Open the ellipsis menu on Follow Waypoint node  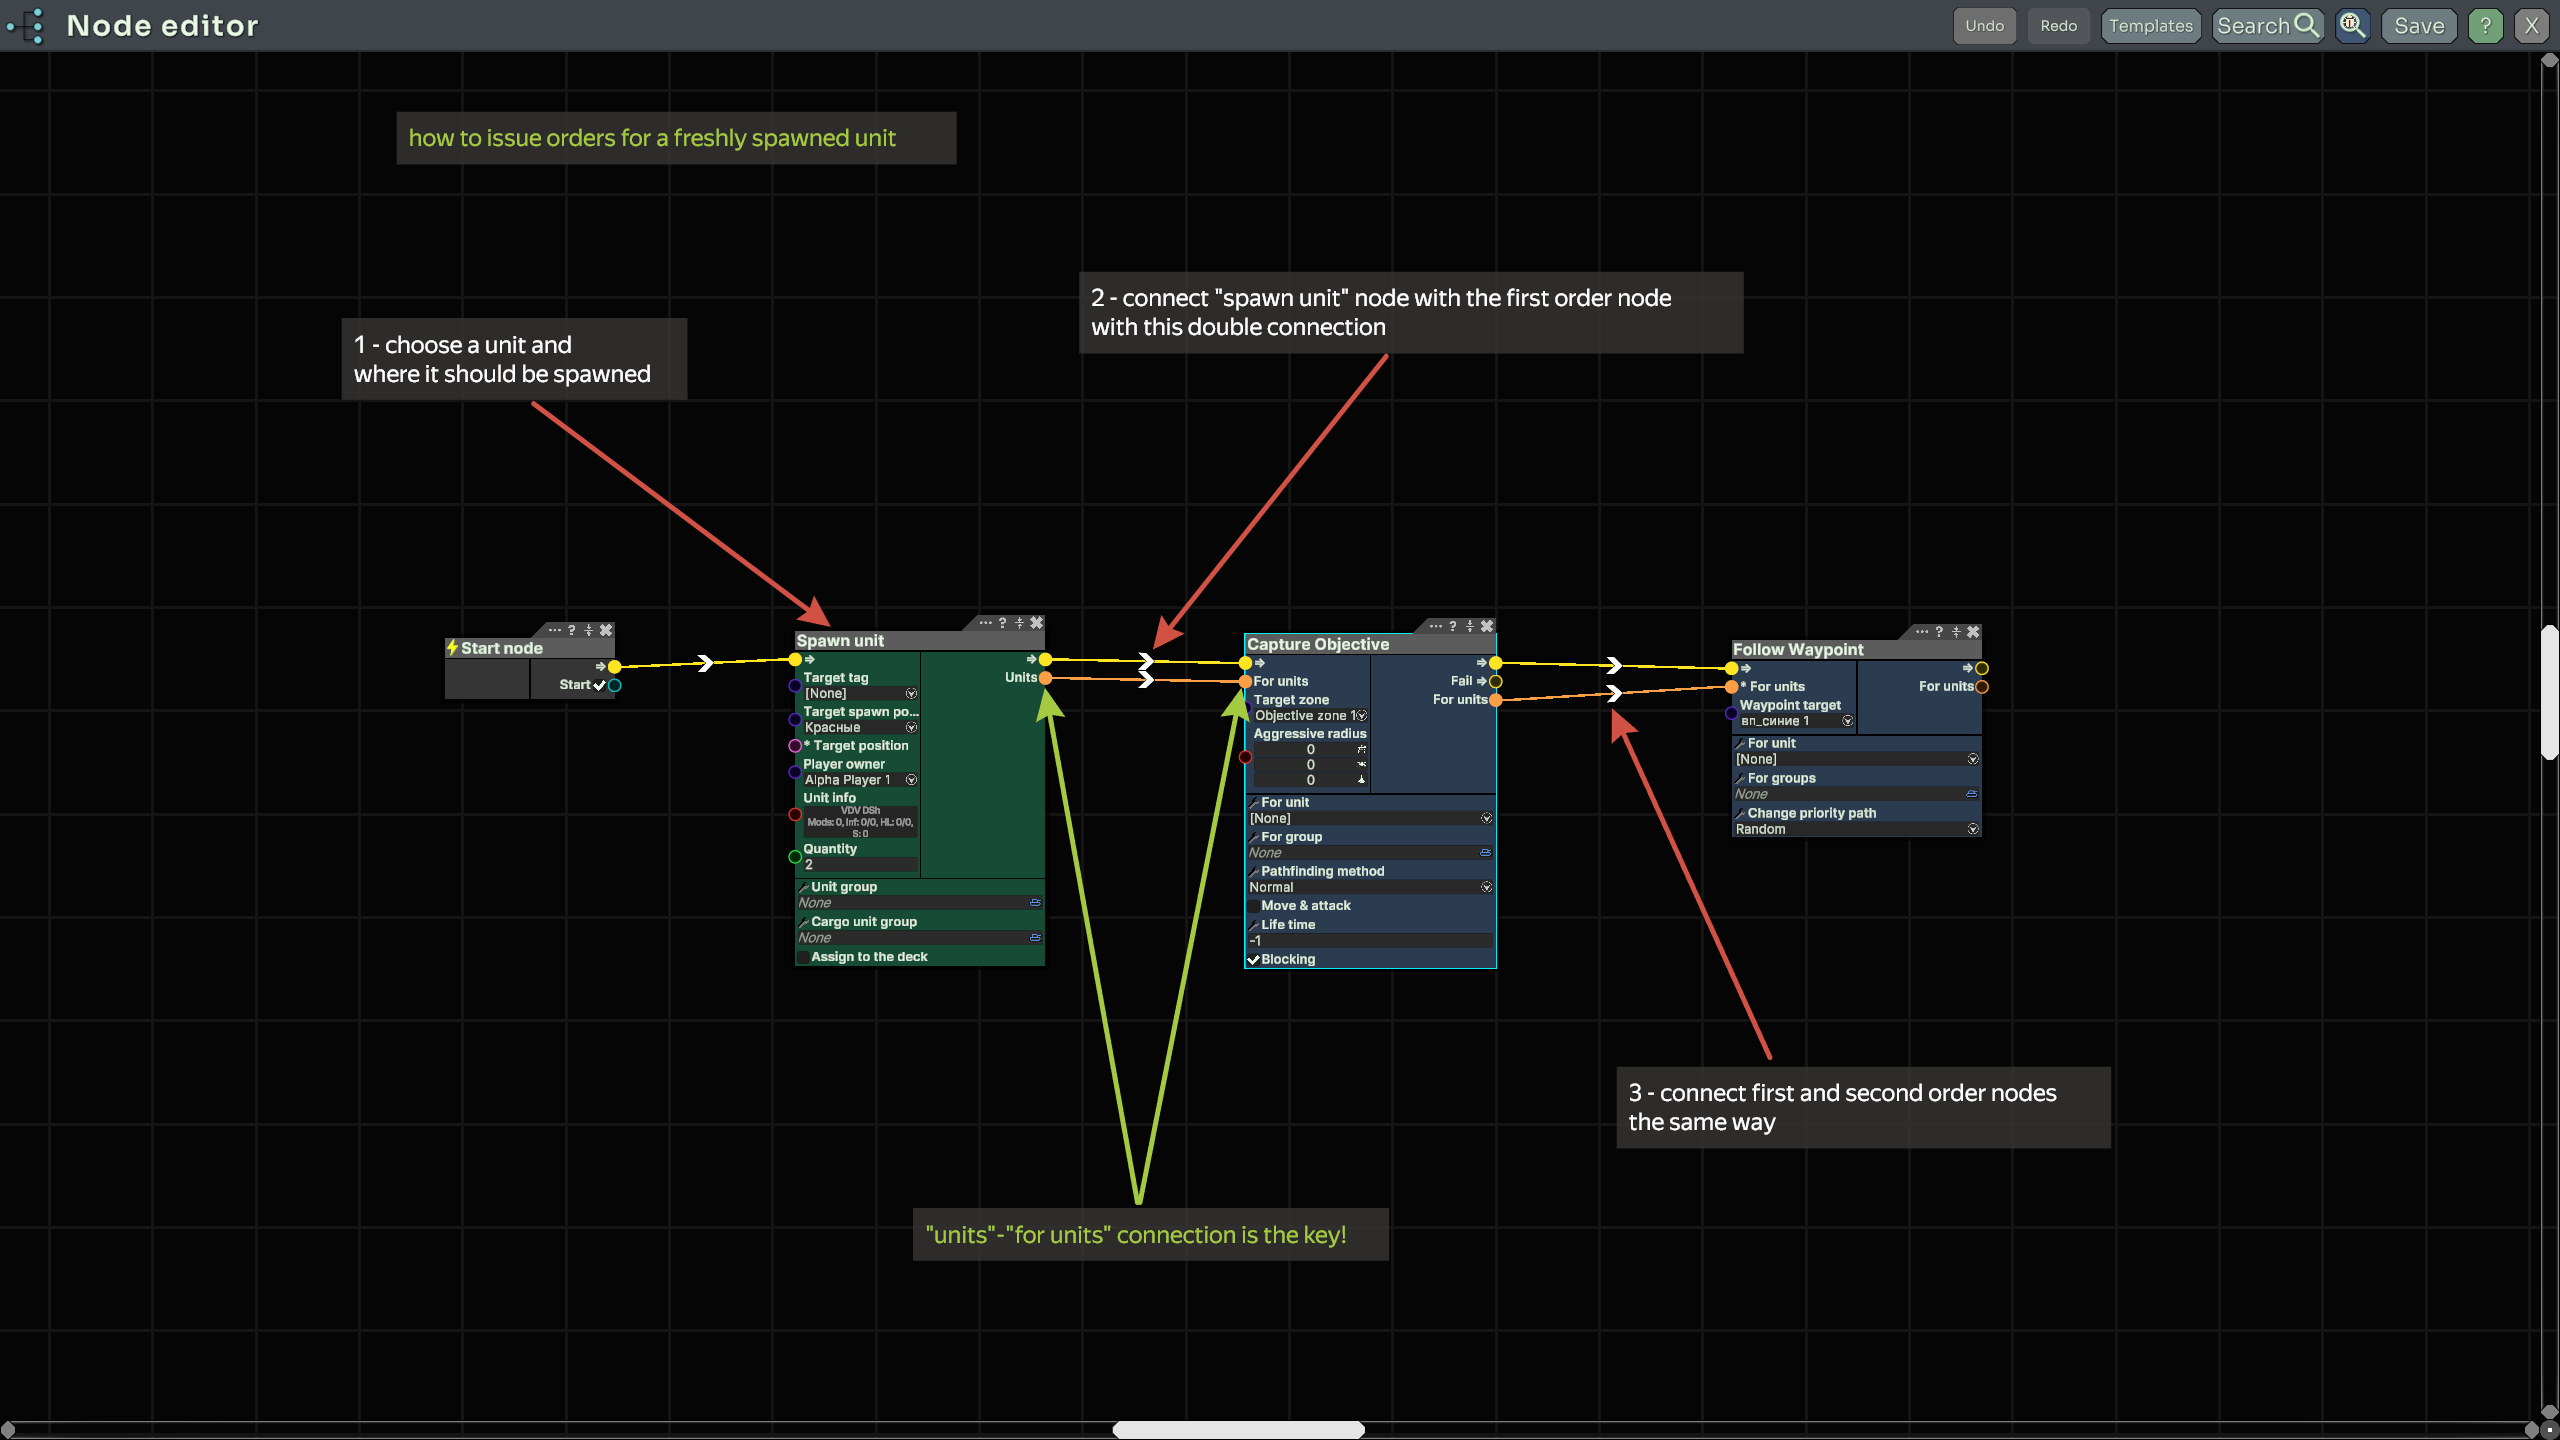pos(1921,631)
